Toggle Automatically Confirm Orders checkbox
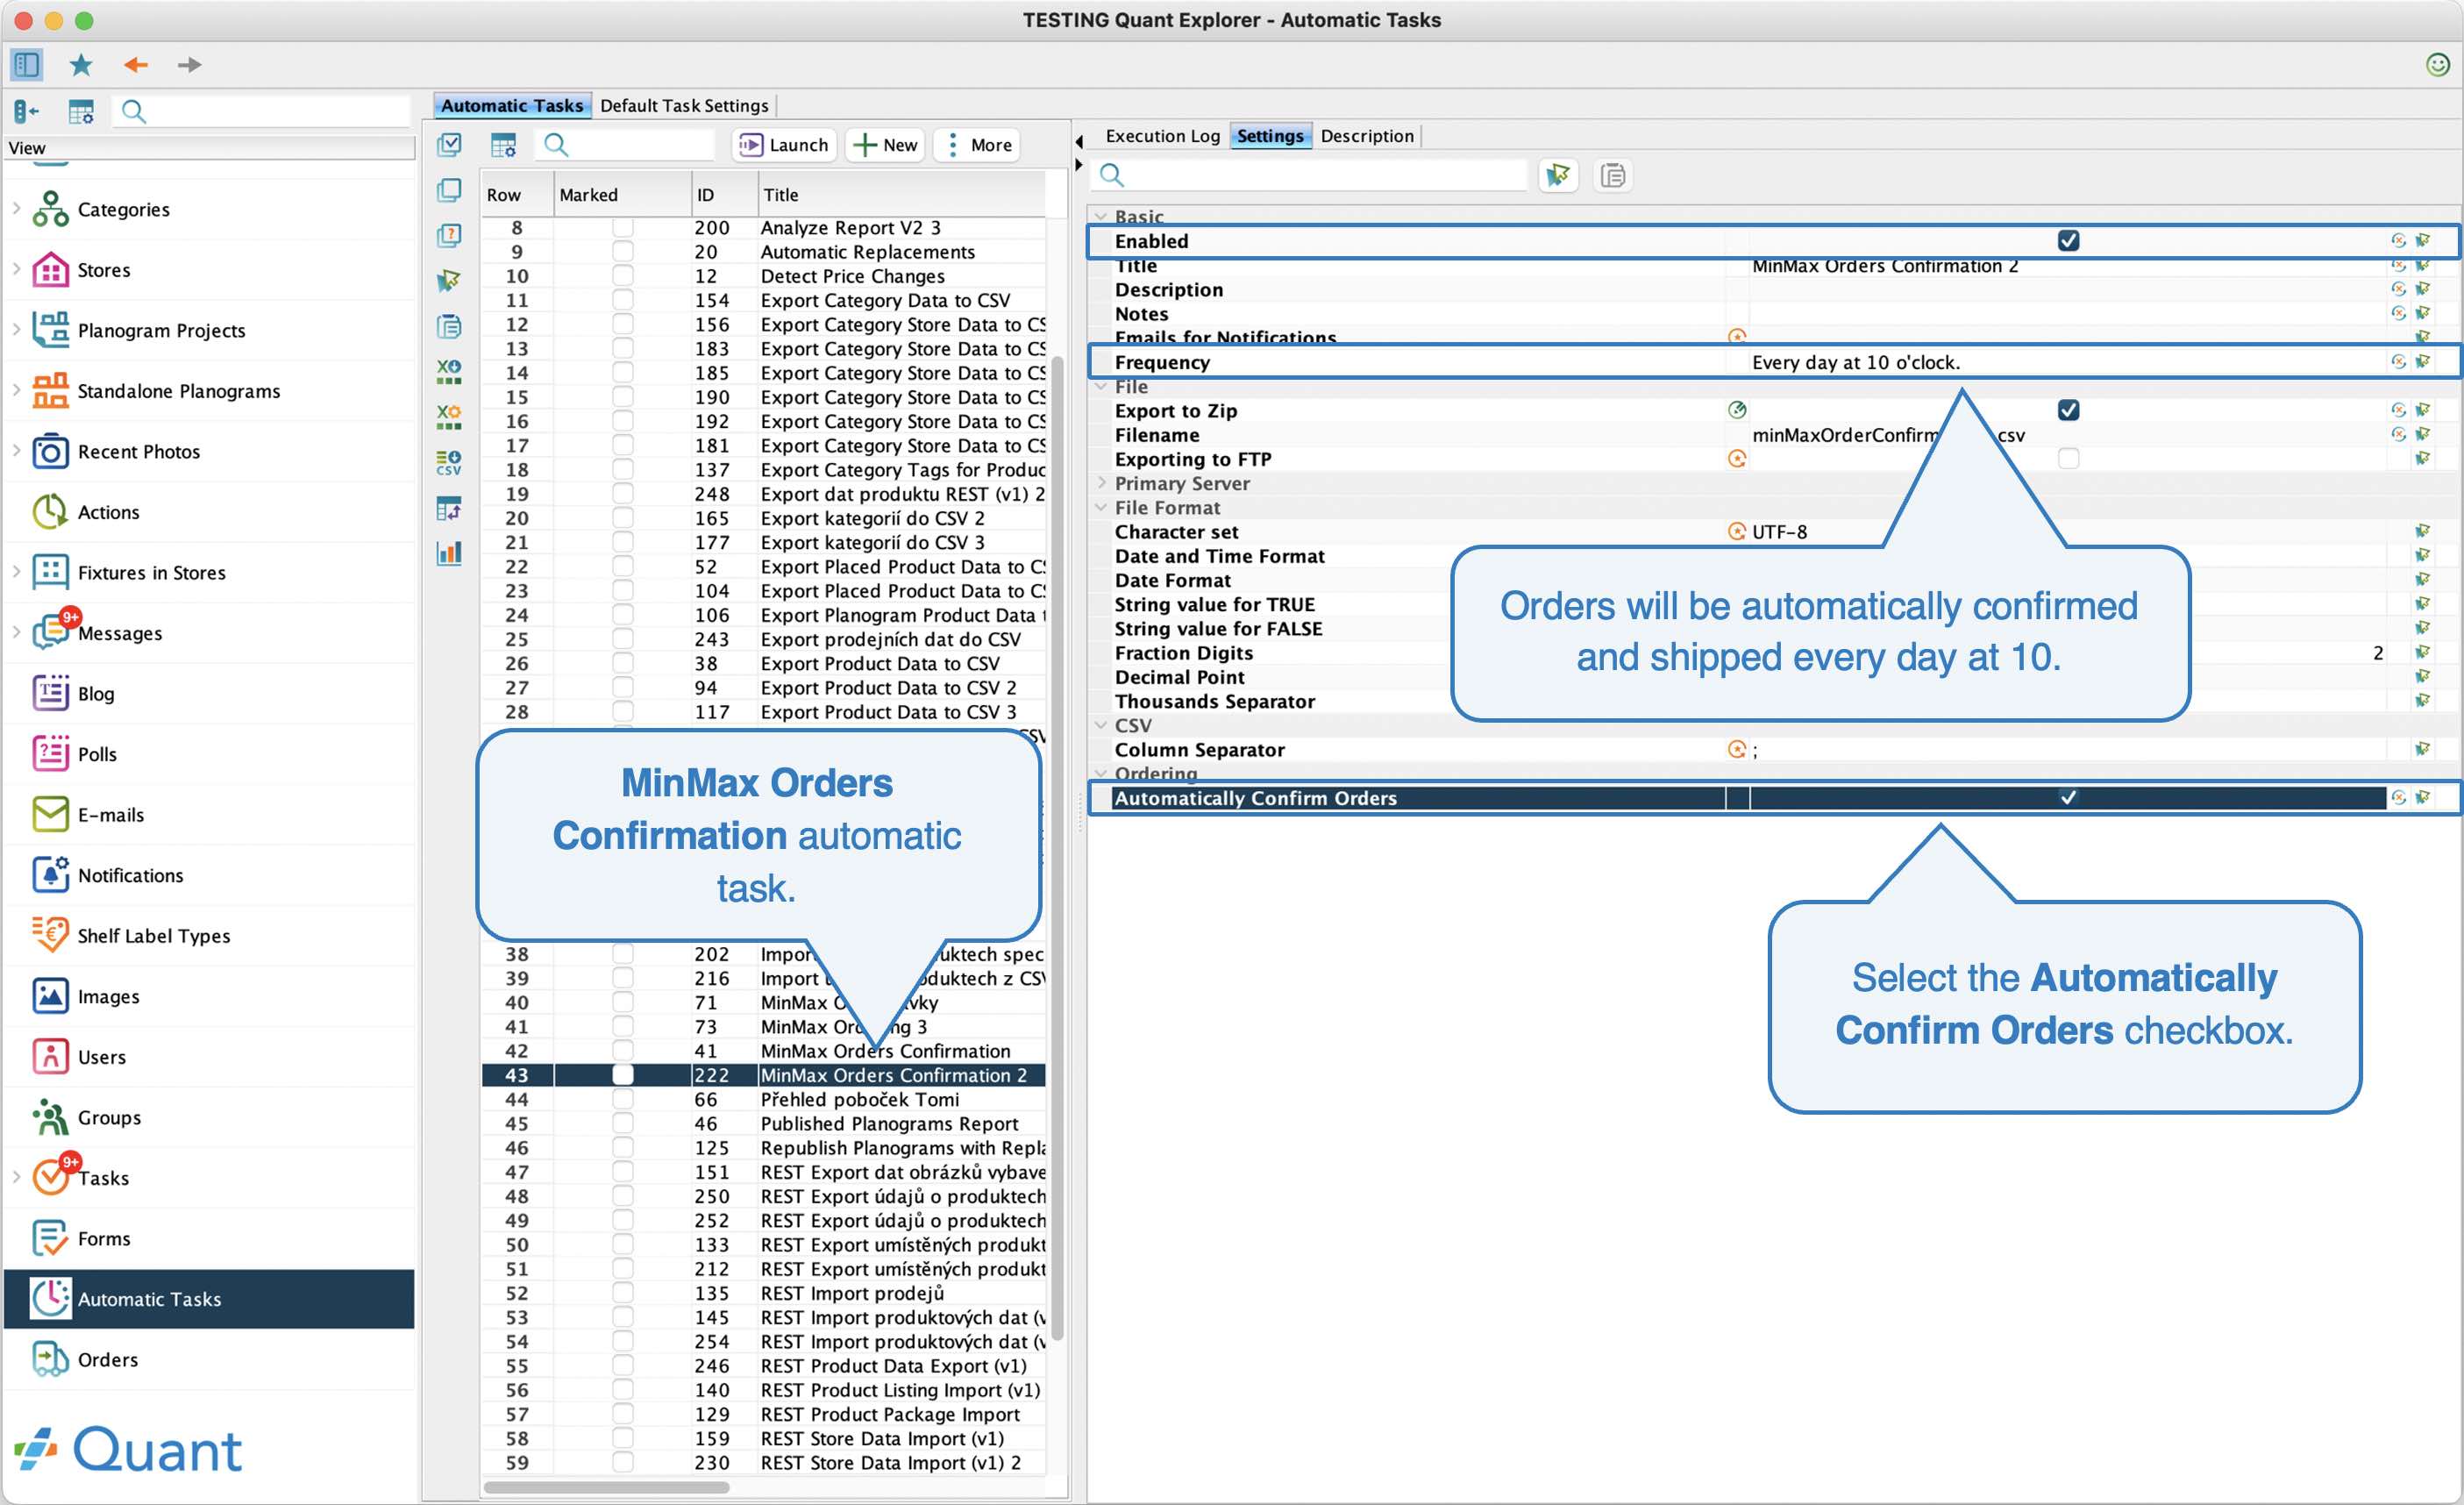The height and width of the screenshot is (1505, 2464). 2068,798
